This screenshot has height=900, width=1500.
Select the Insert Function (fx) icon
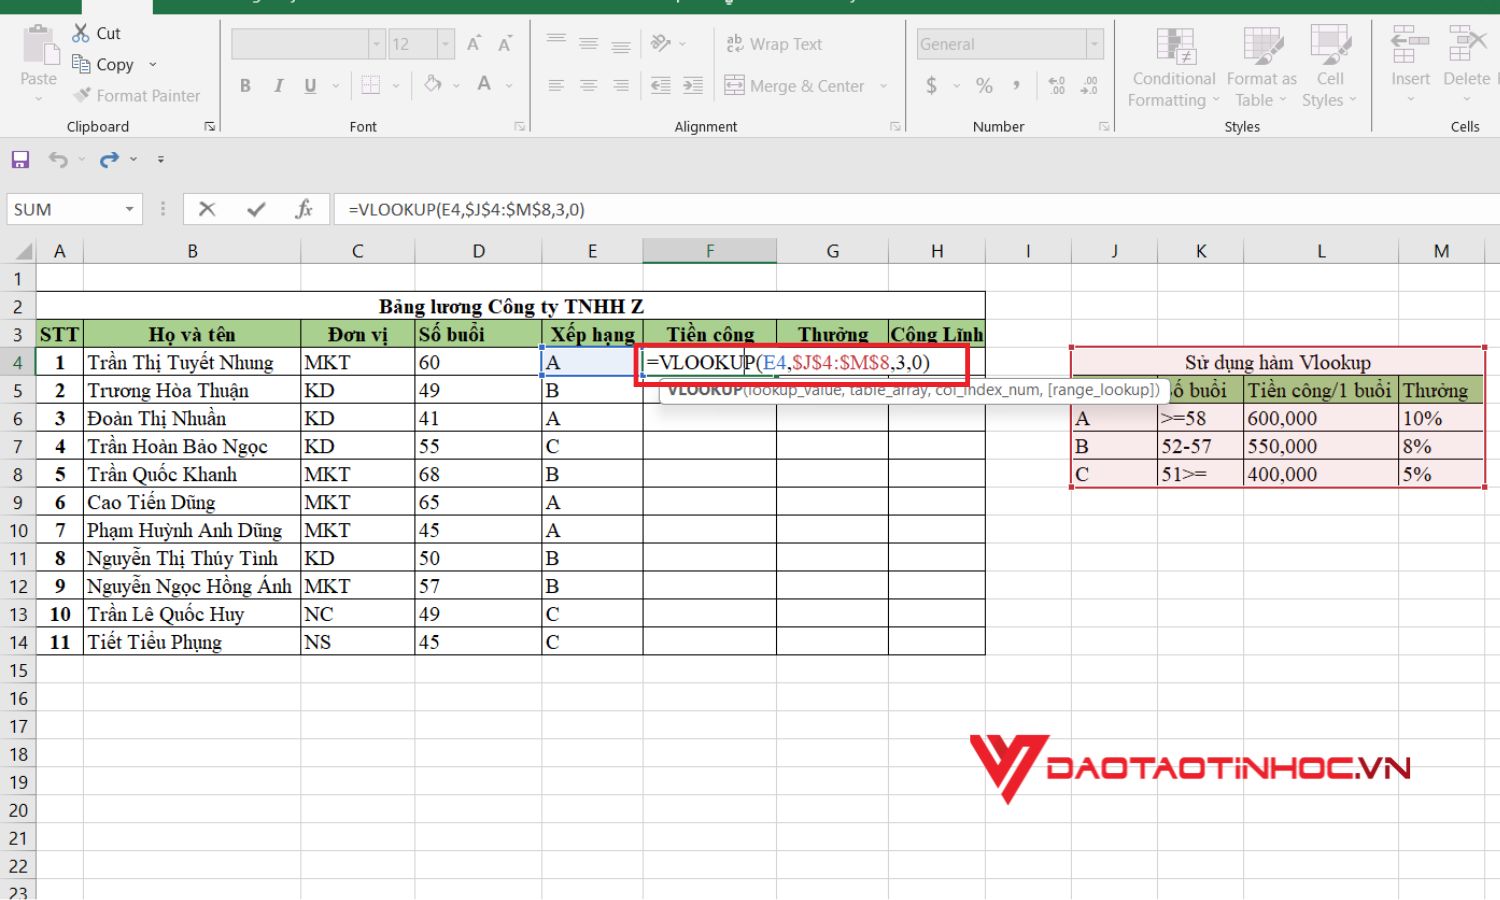[x=305, y=209]
